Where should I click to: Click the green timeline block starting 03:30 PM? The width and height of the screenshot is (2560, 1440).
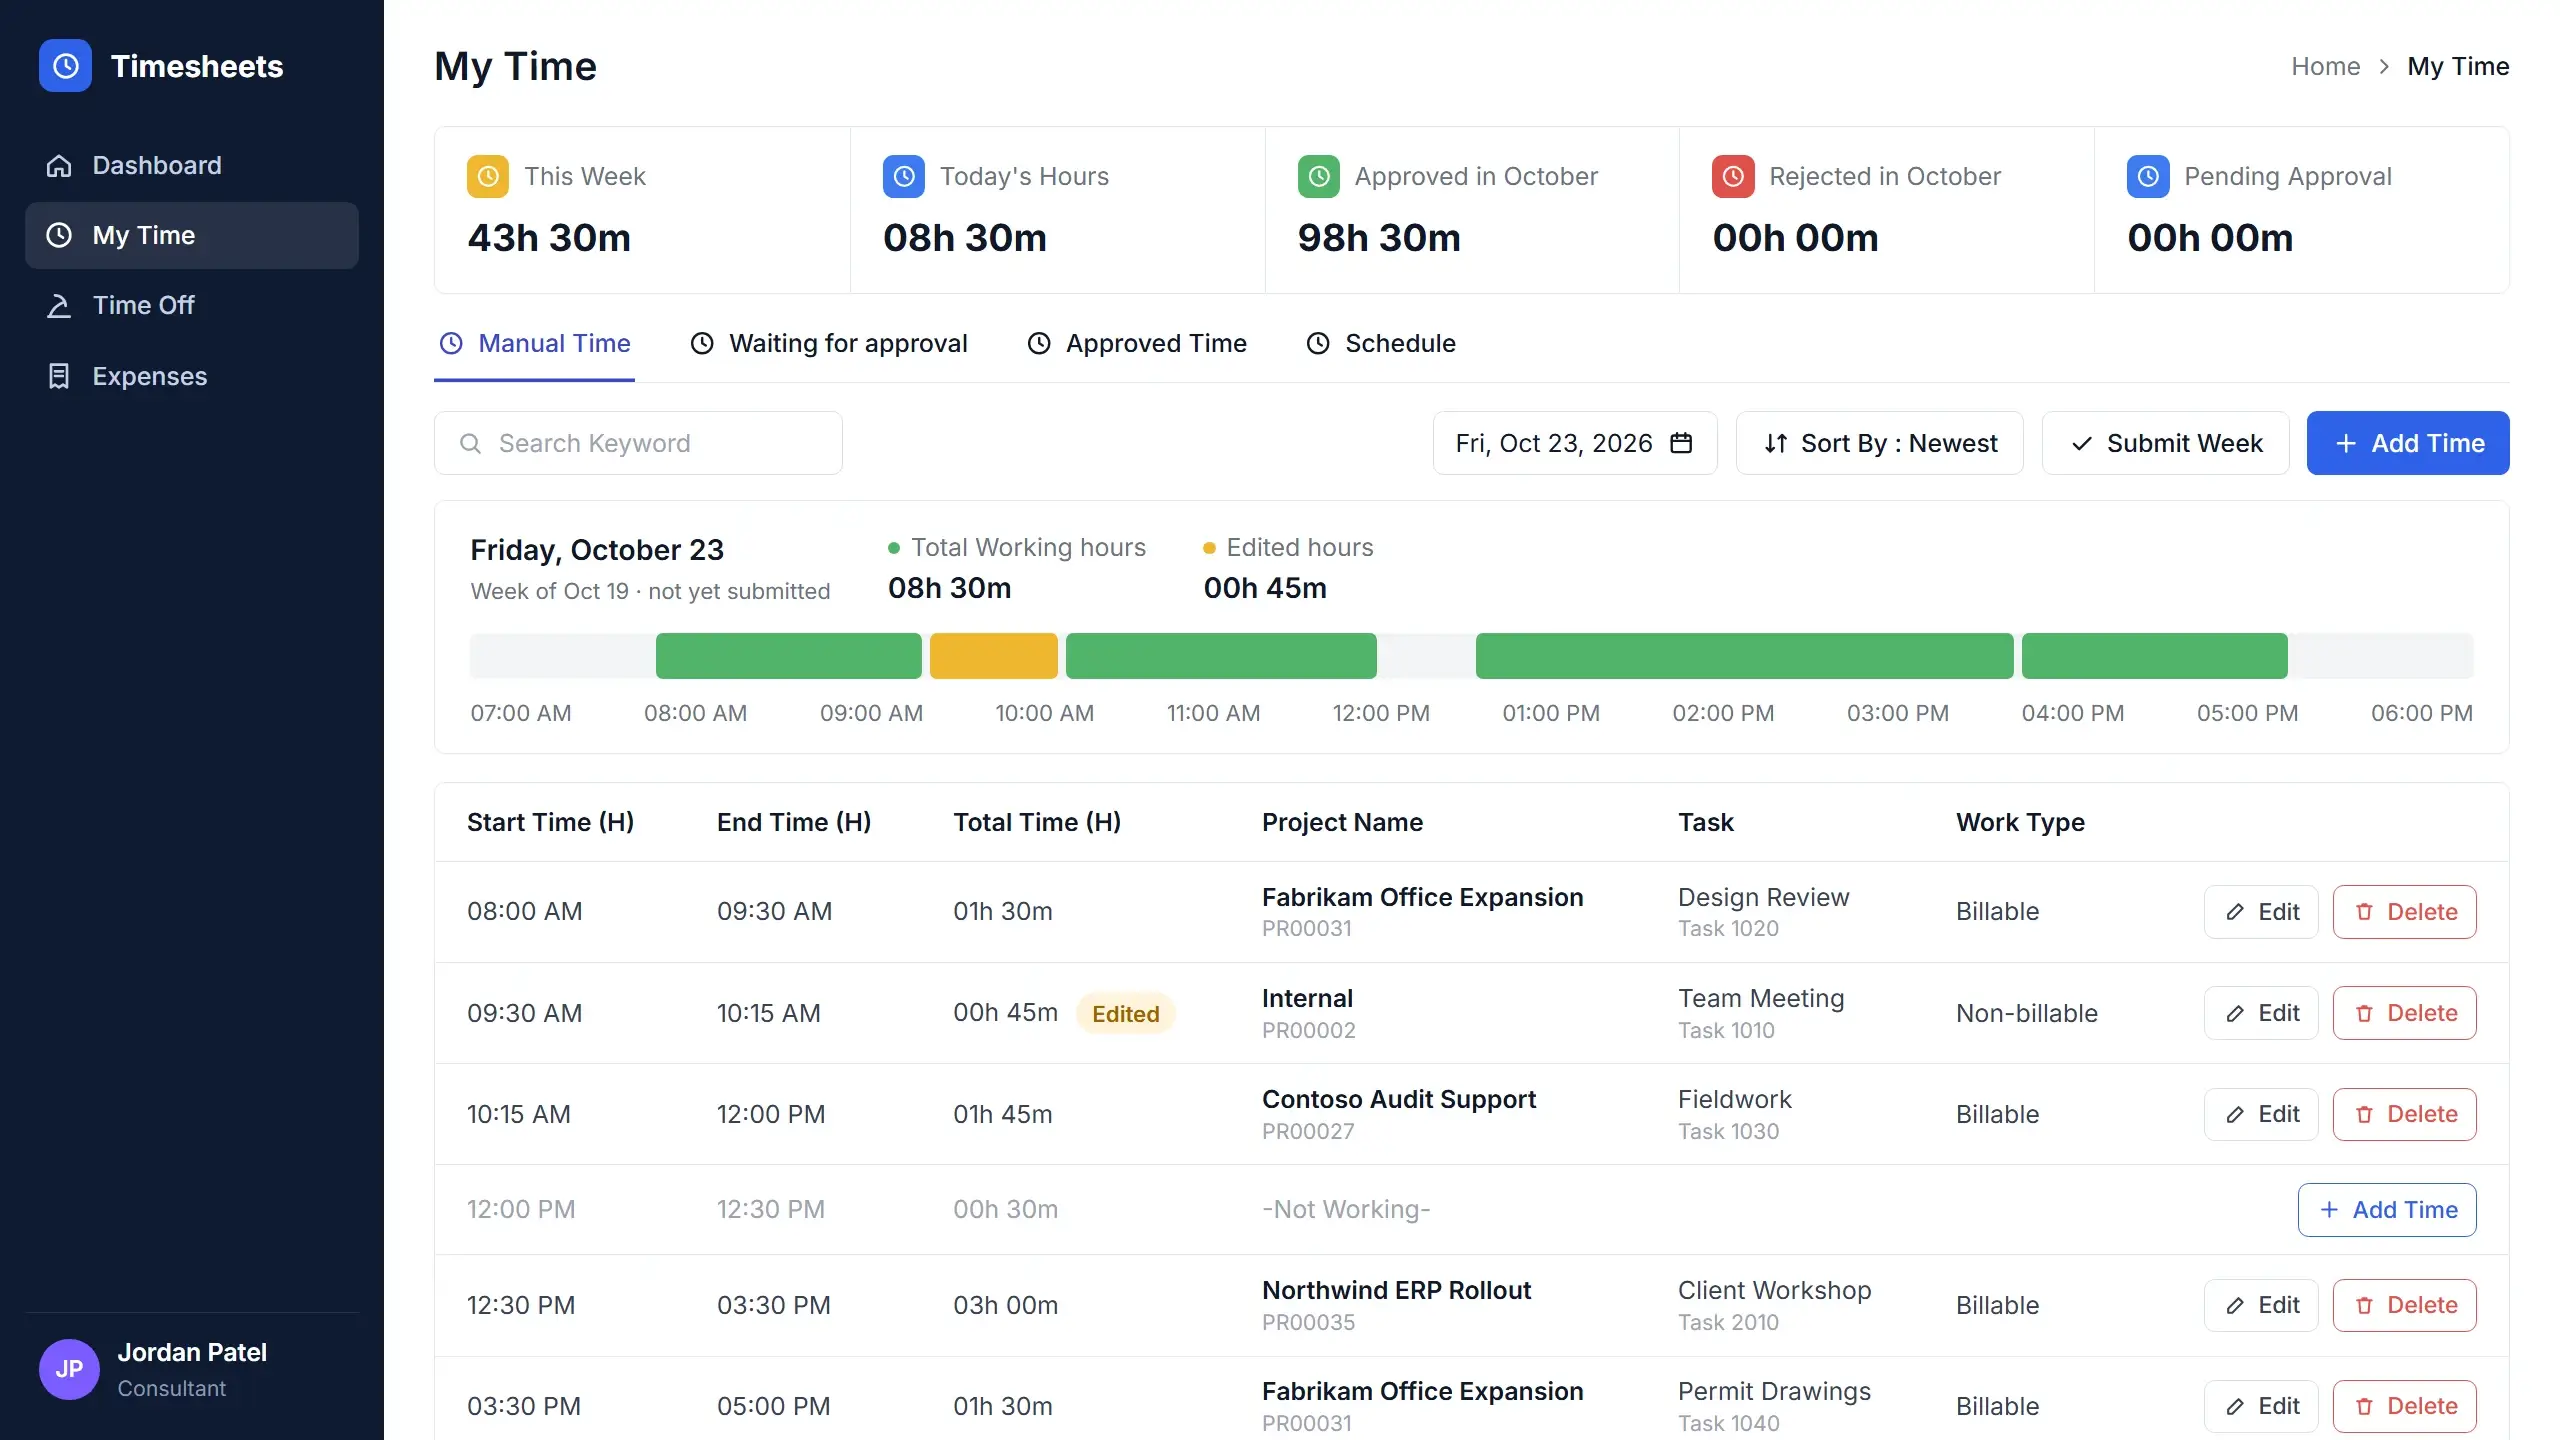pyautogui.click(x=2154, y=656)
